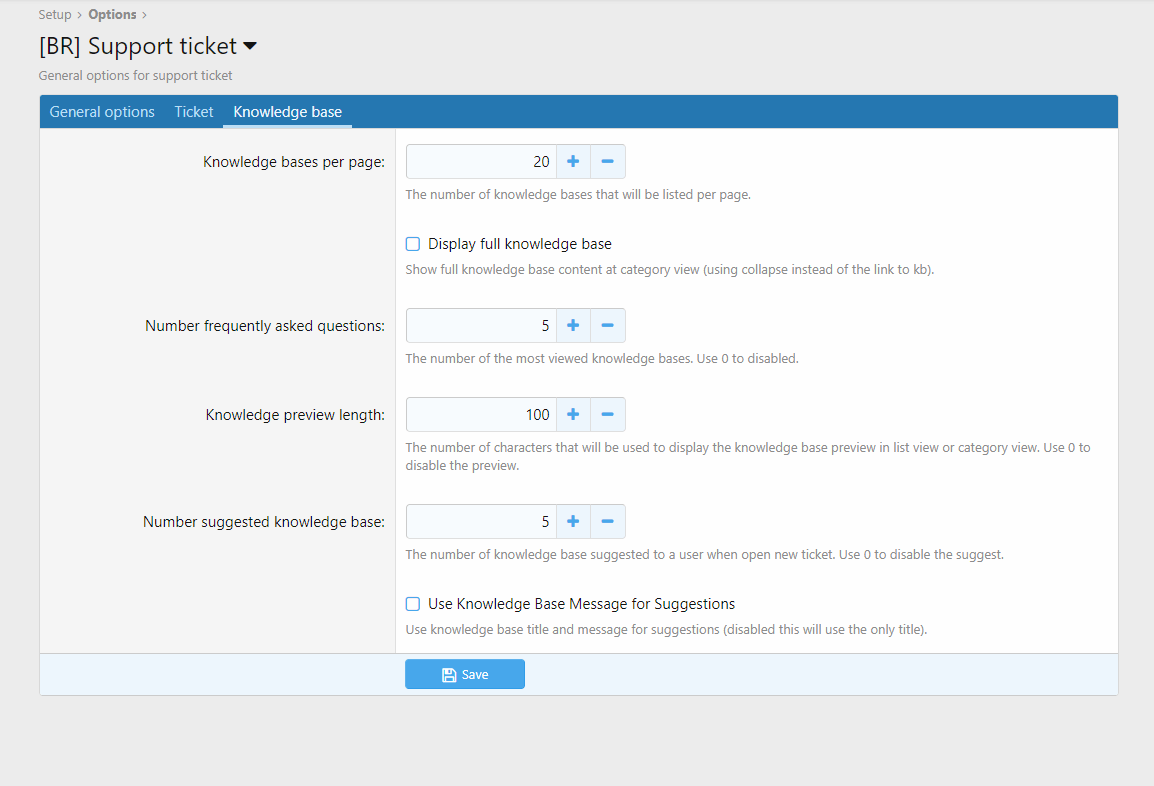Select the Number suggested knowledge base input
The image size is (1154, 786).
481,522
